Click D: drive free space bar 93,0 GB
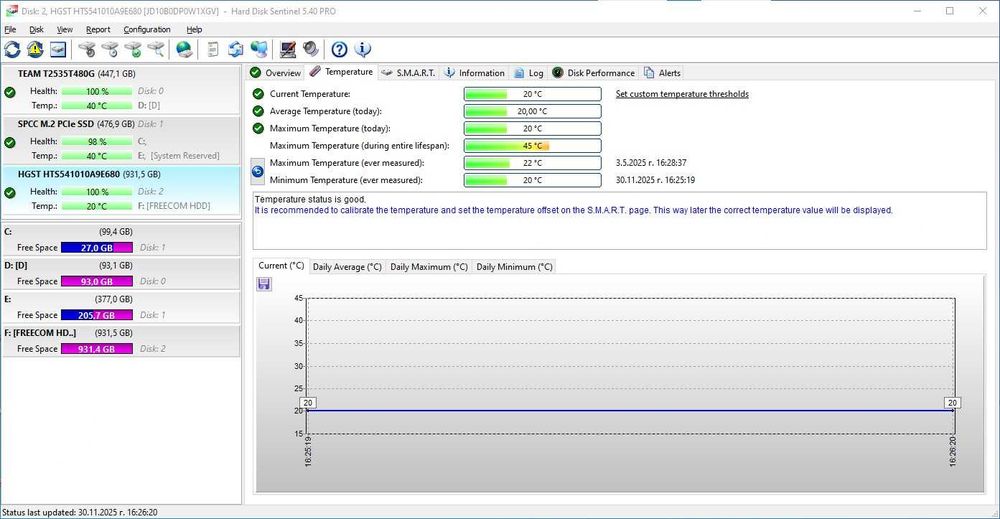Image resolution: width=1000 pixels, height=519 pixels. (97, 281)
